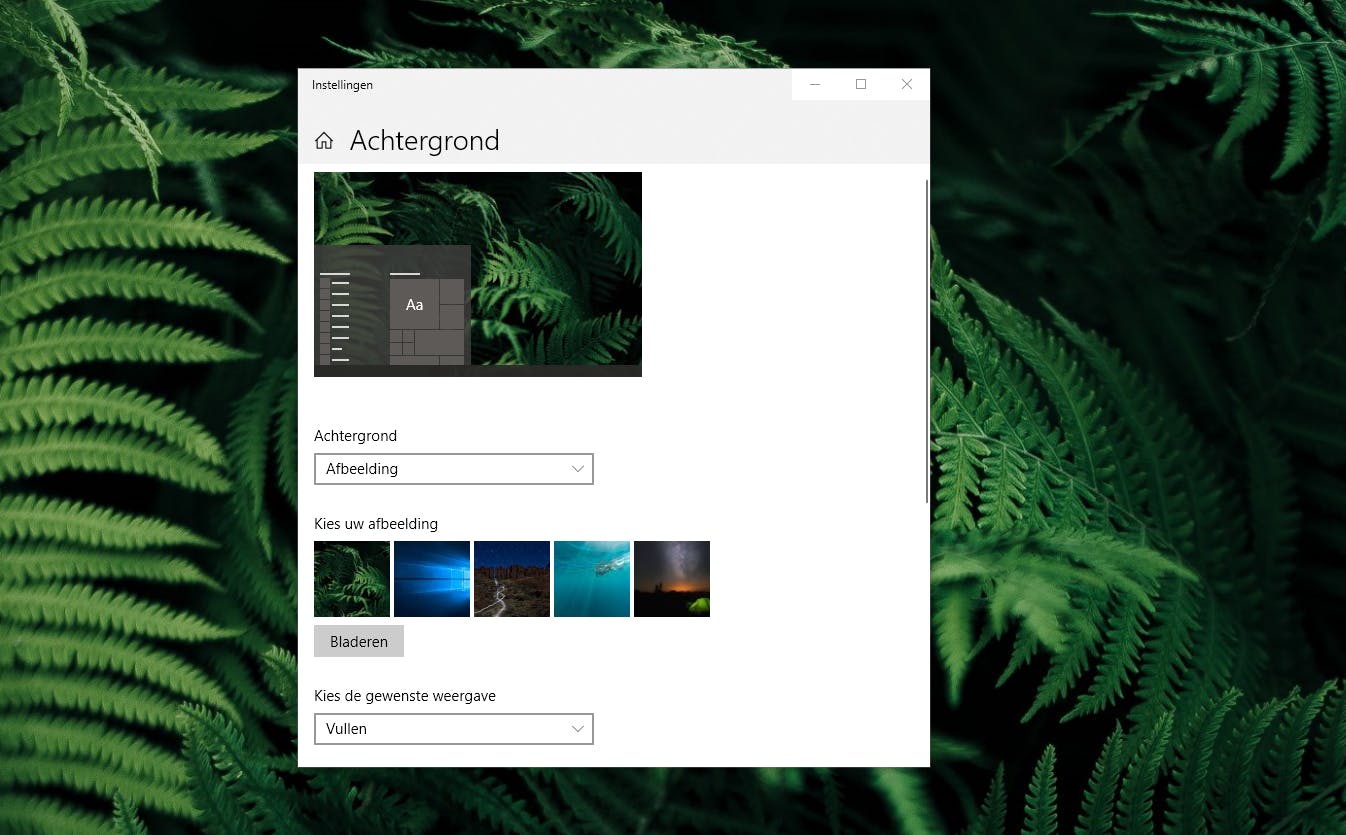Image resolution: width=1346 pixels, height=835 pixels.
Task: Open the Achtergrond type dropdown showing Afbeelding
Action: [454, 469]
